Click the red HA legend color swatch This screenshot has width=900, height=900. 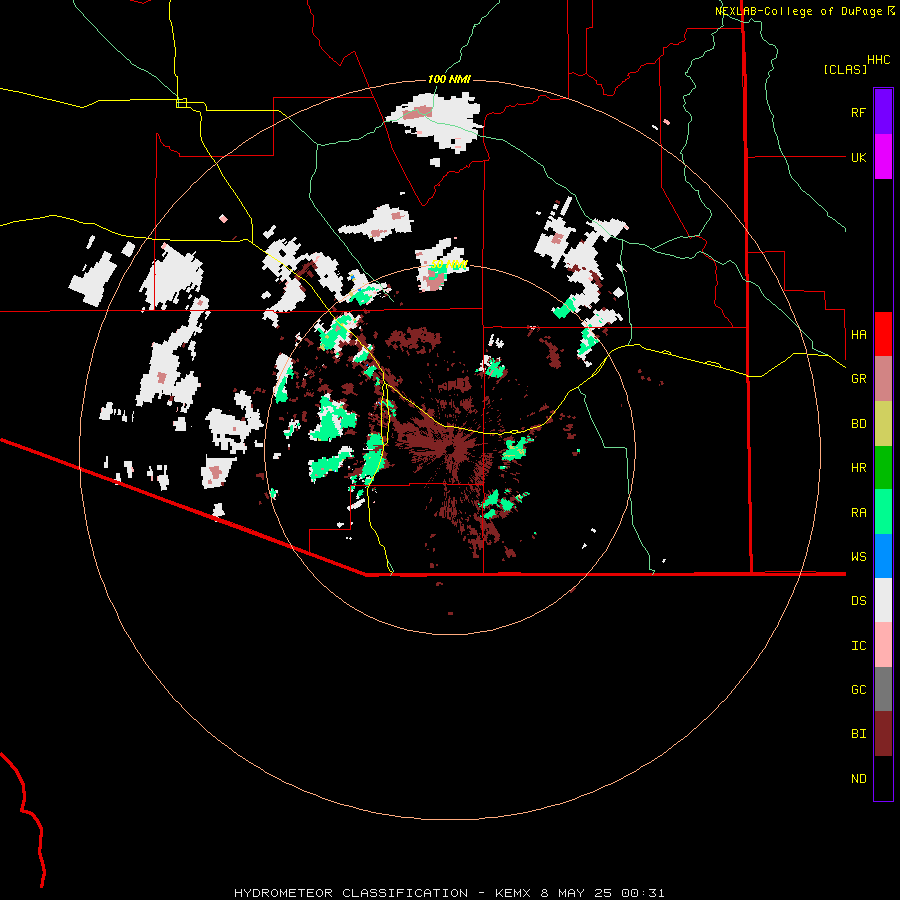[x=883, y=334]
